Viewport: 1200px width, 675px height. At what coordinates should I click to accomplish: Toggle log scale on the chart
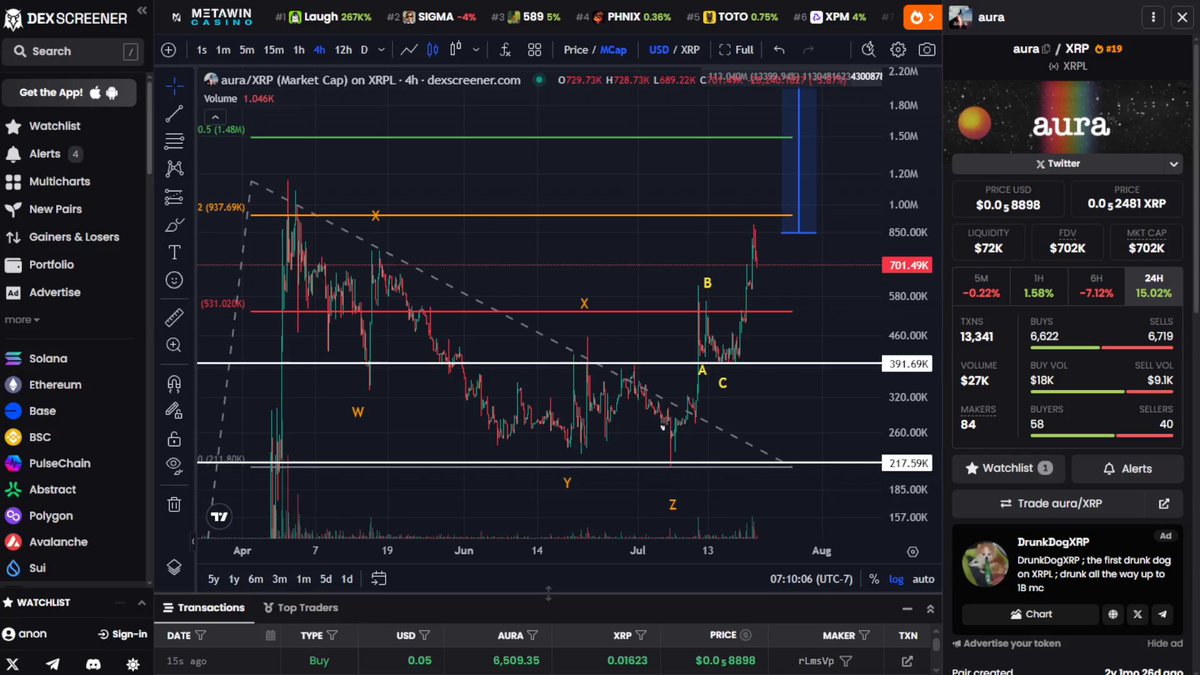point(896,579)
